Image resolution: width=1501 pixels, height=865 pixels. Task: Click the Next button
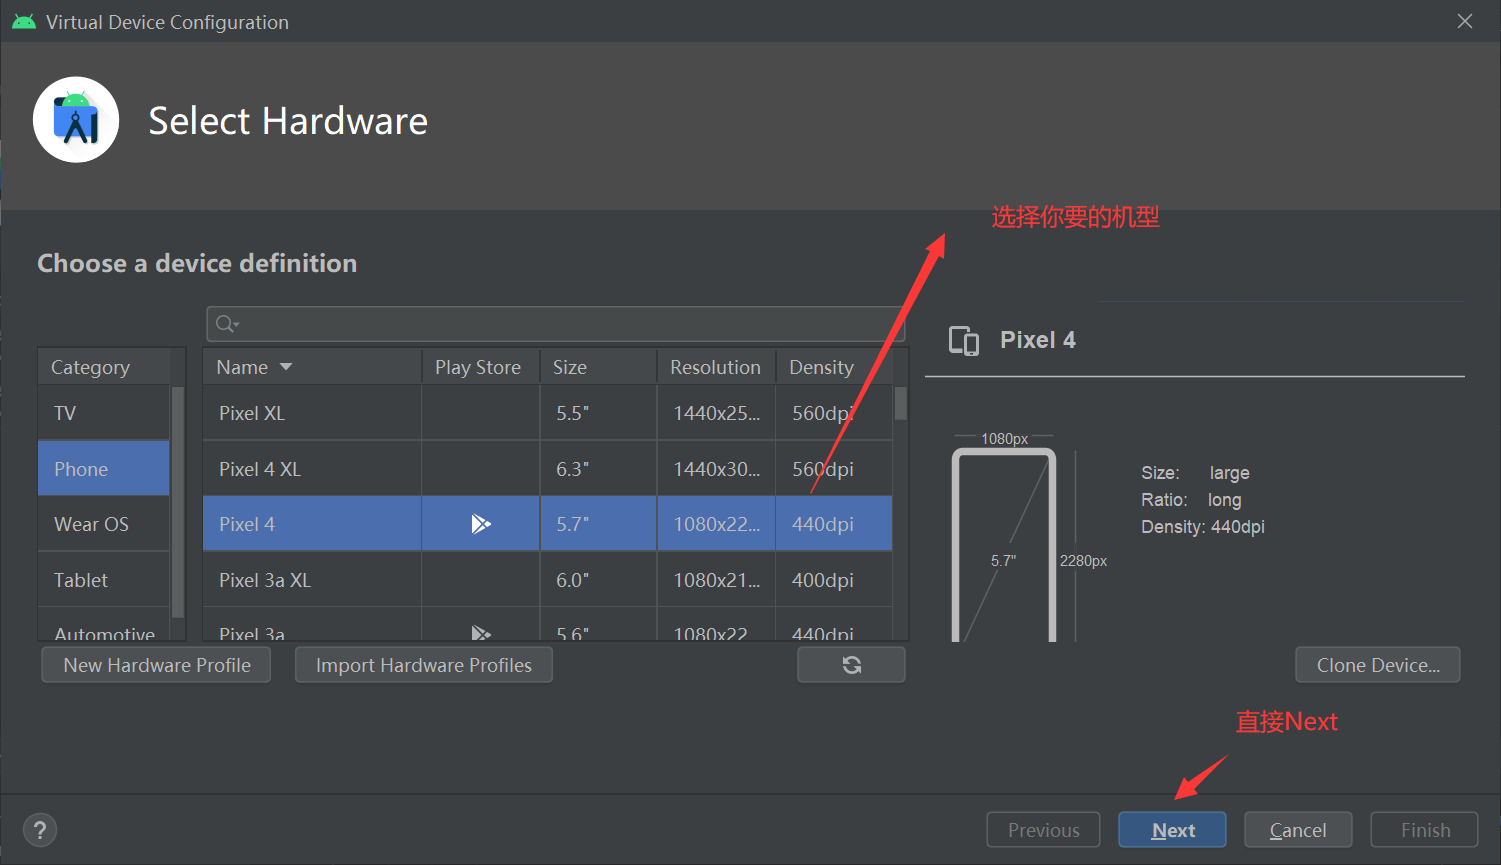coord(1172,830)
